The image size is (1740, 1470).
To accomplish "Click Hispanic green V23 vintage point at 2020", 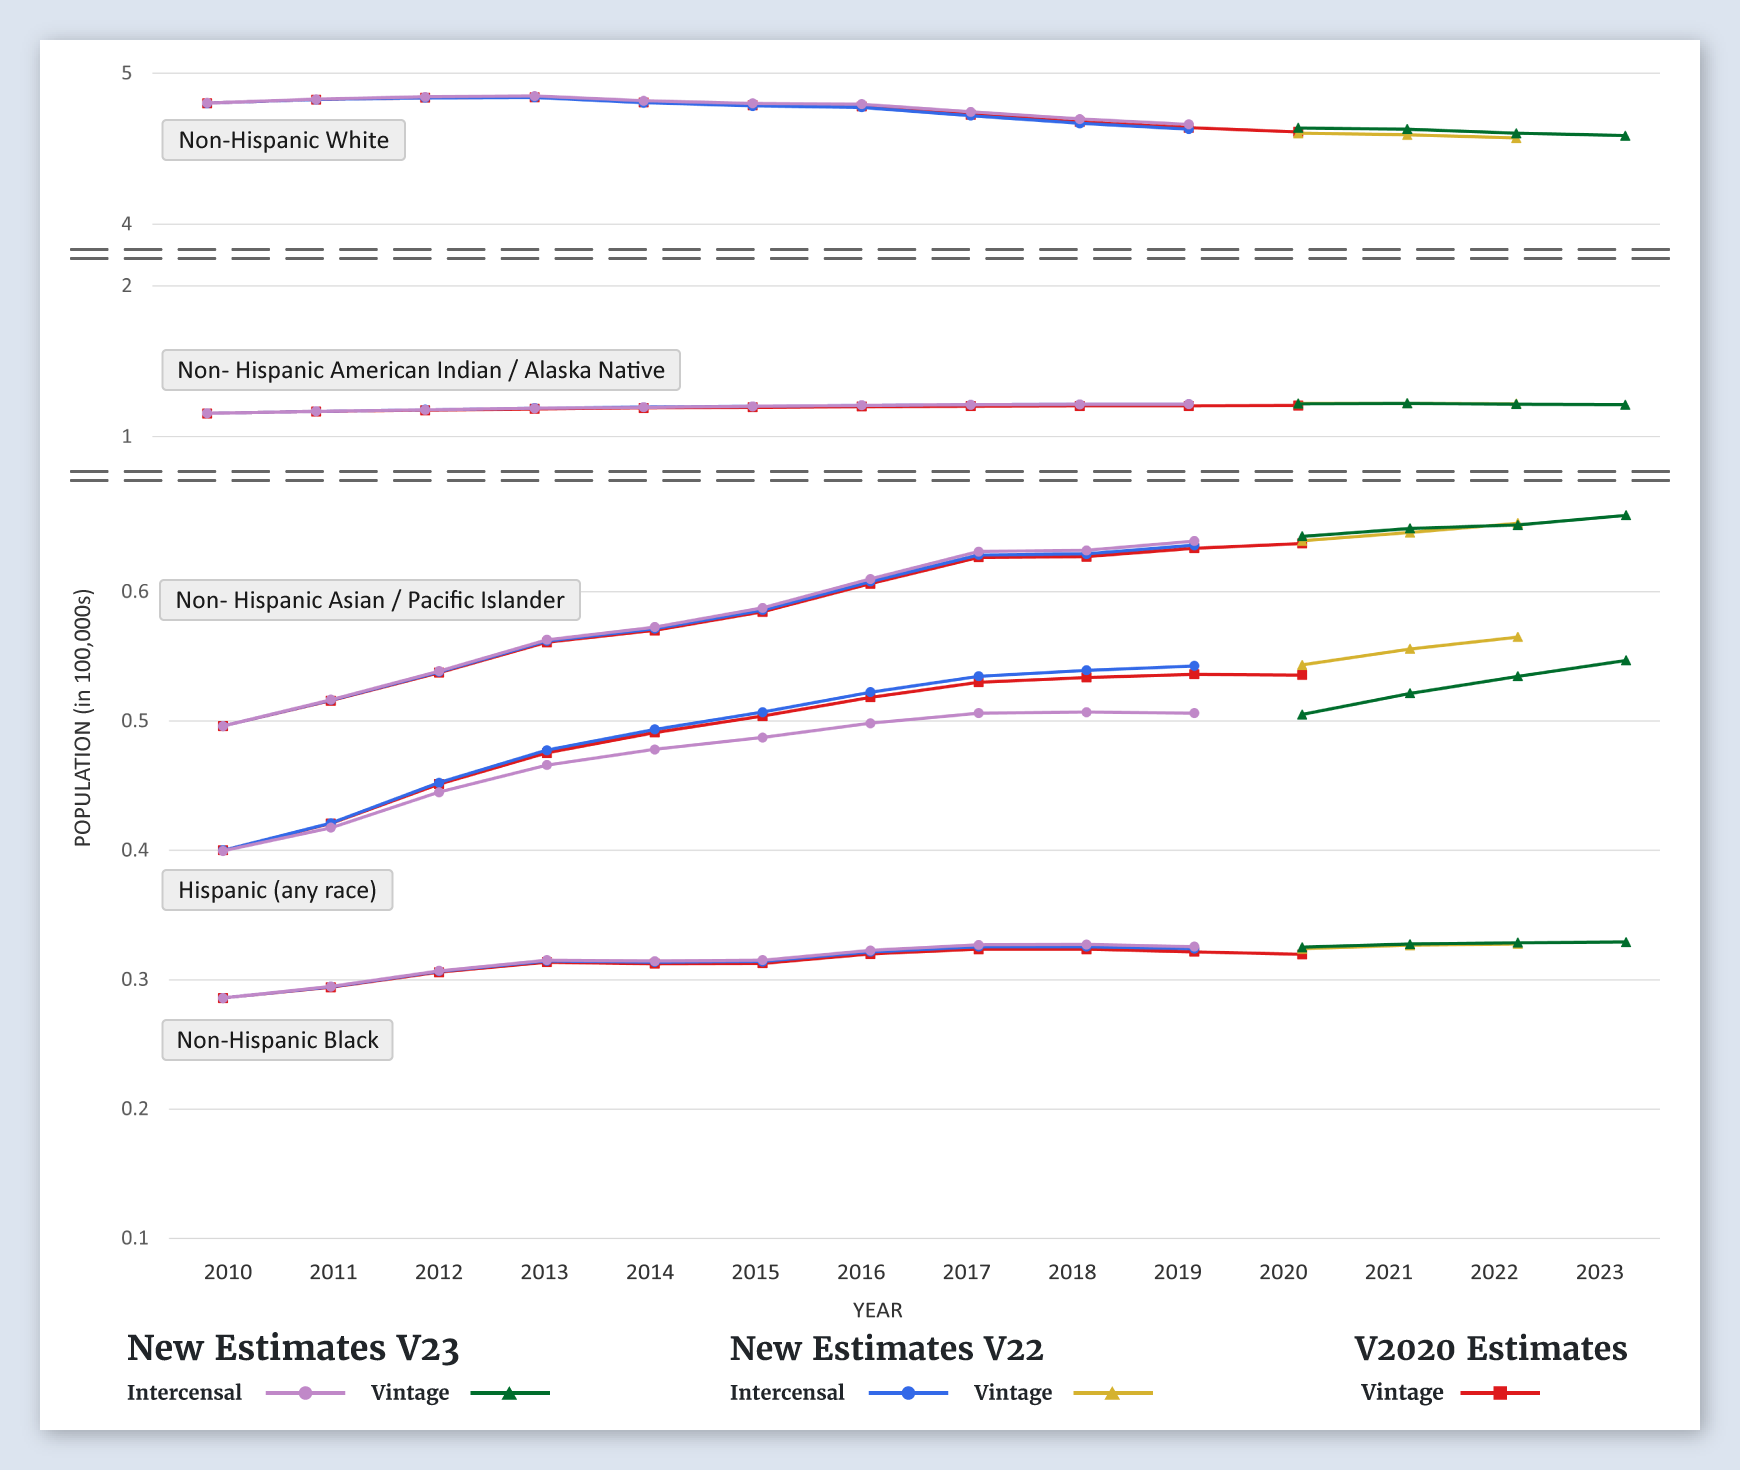I will pyautogui.click(x=1302, y=715).
